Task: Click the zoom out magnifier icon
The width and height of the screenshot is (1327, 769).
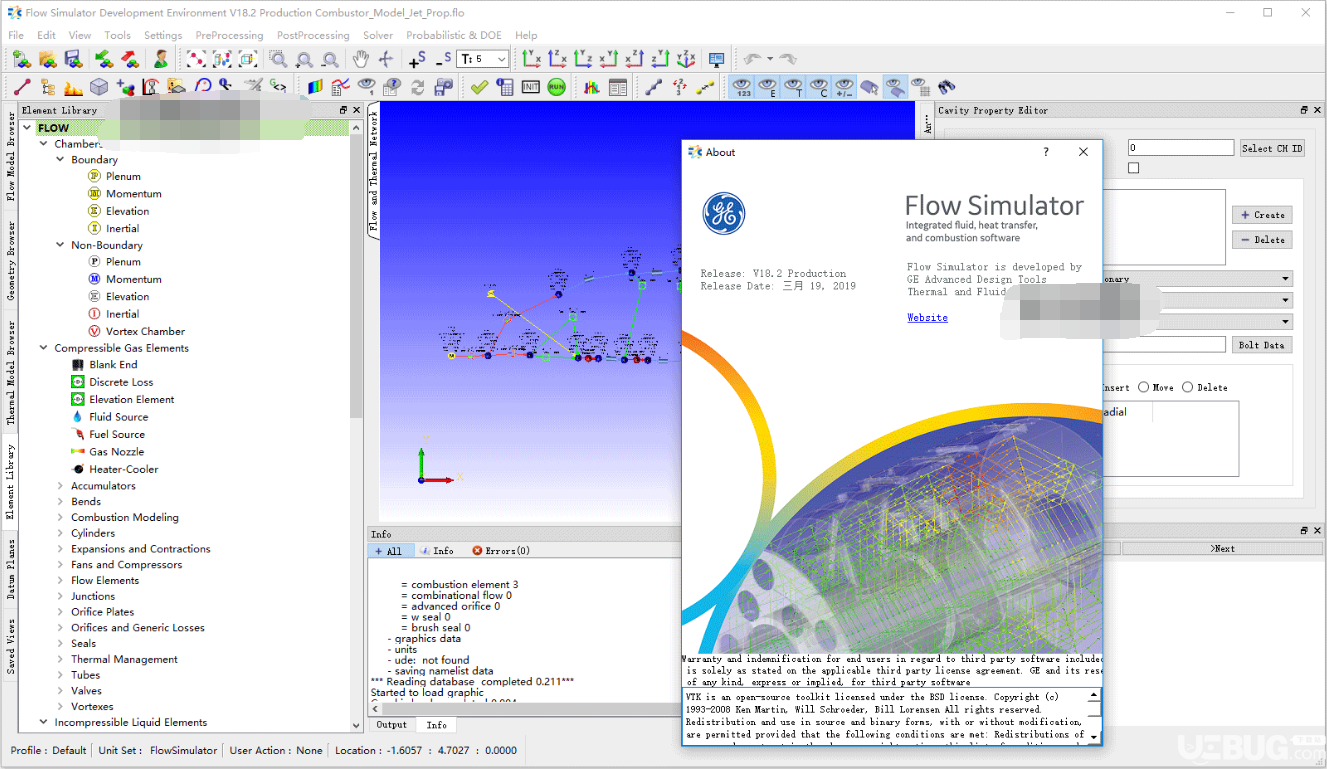Action: click(330, 59)
